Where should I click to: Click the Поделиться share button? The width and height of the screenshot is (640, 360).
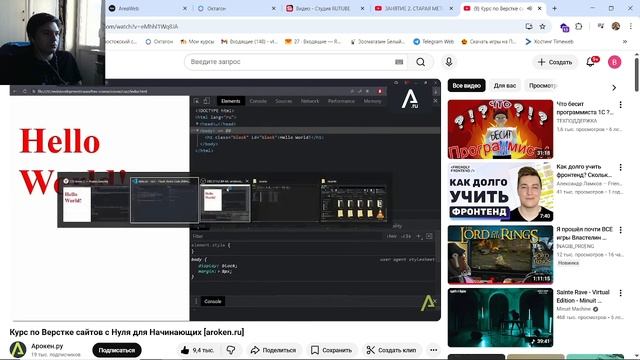[x=273, y=350]
